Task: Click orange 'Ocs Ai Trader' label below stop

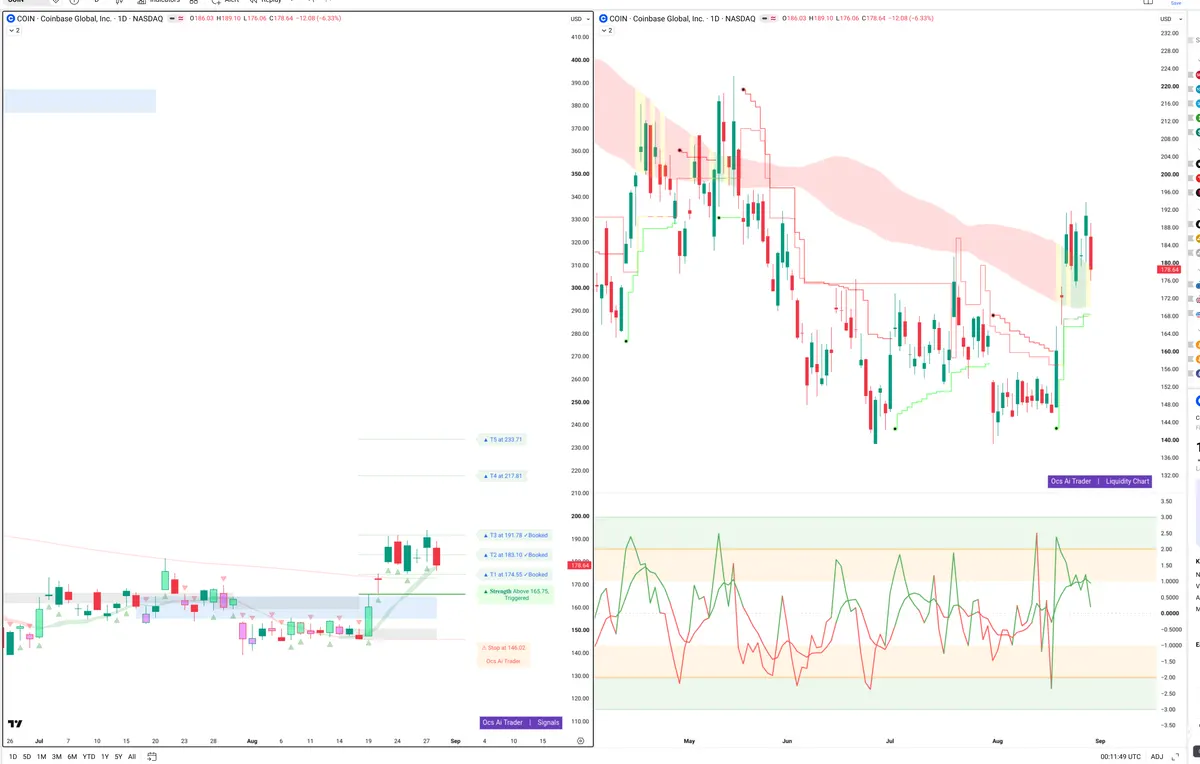Action: tap(503, 661)
